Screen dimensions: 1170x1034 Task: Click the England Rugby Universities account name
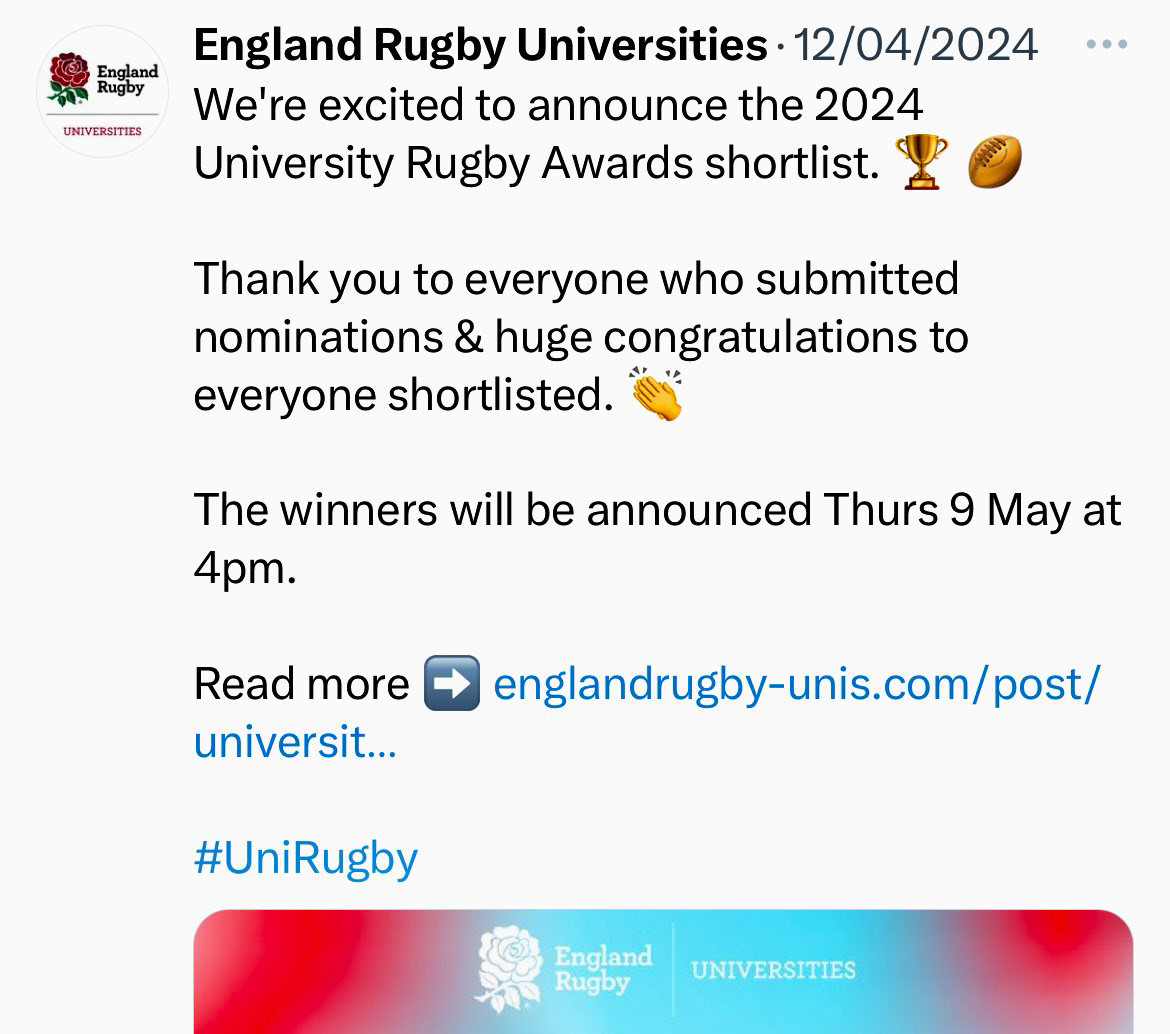point(480,45)
